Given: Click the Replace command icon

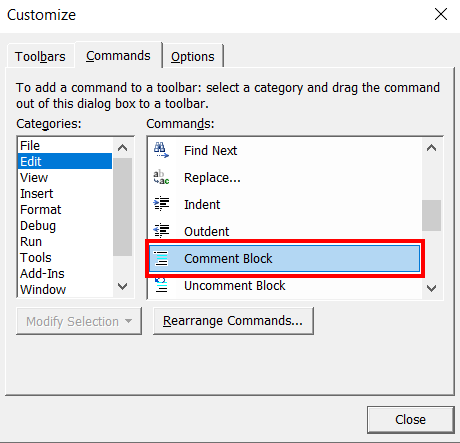Looking at the screenshot, I should click(x=161, y=177).
